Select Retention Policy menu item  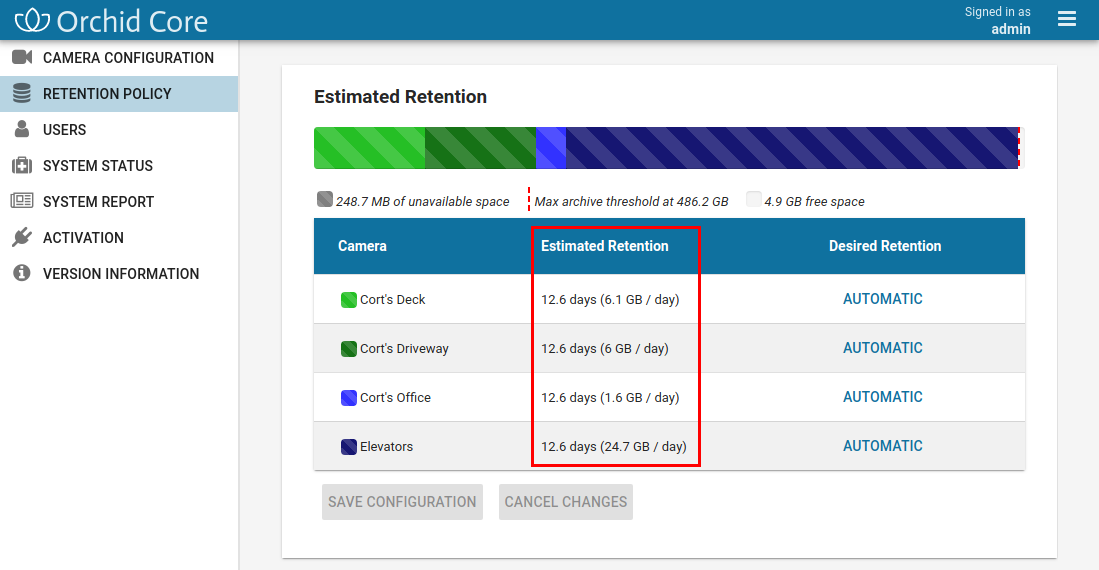point(119,93)
